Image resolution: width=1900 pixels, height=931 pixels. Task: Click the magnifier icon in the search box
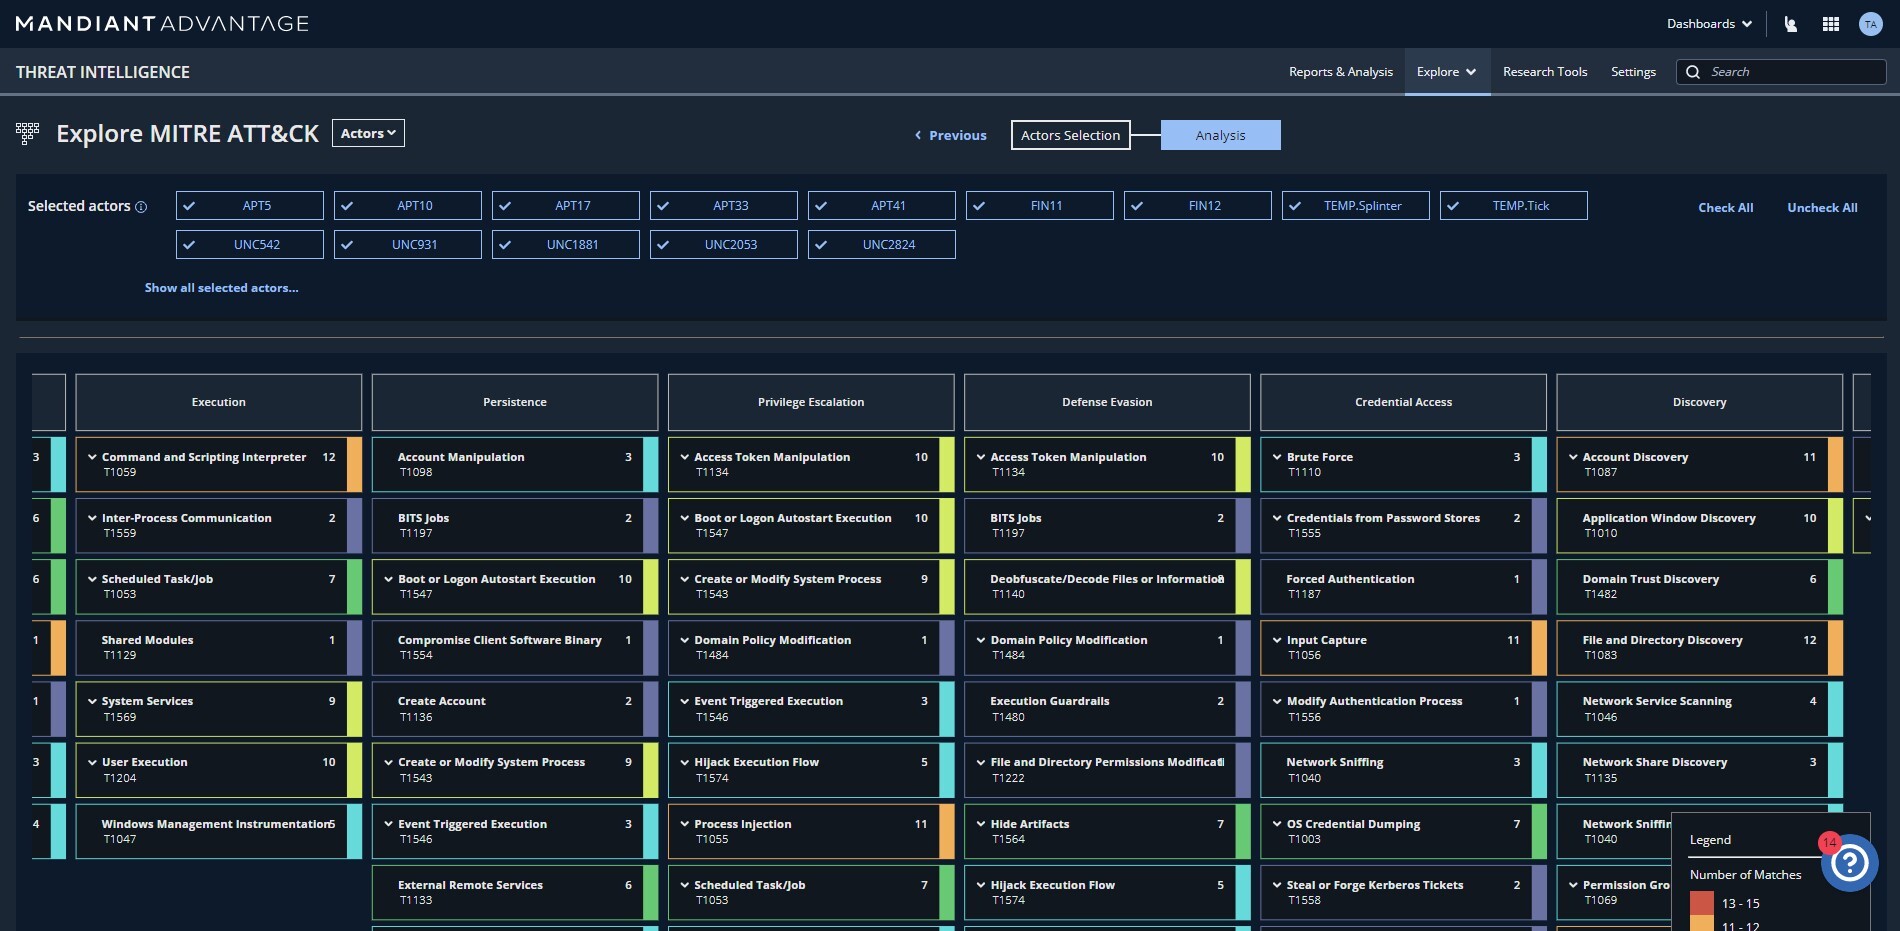coord(1693,72)
